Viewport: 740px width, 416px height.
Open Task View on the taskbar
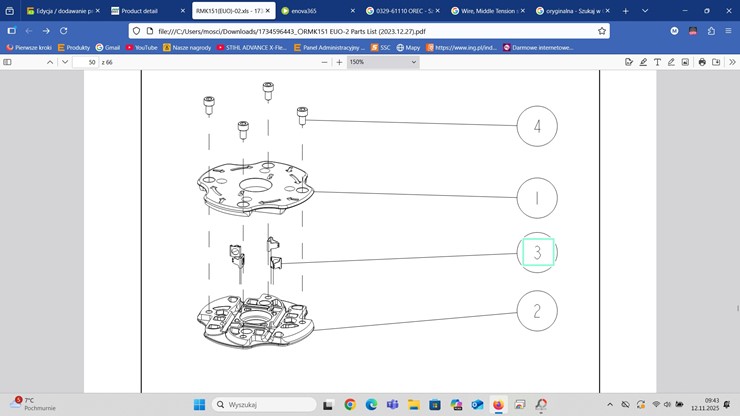[328, 405]
